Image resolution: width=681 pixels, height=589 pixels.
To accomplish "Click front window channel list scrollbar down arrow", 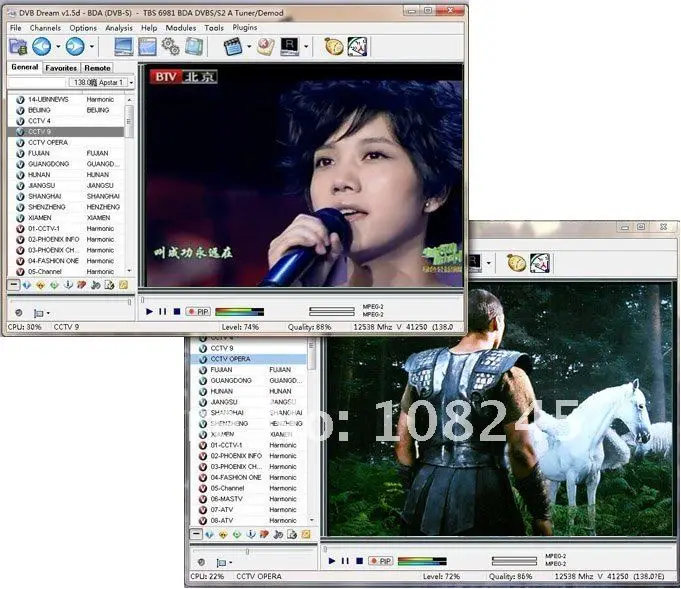I will (129, 271).
